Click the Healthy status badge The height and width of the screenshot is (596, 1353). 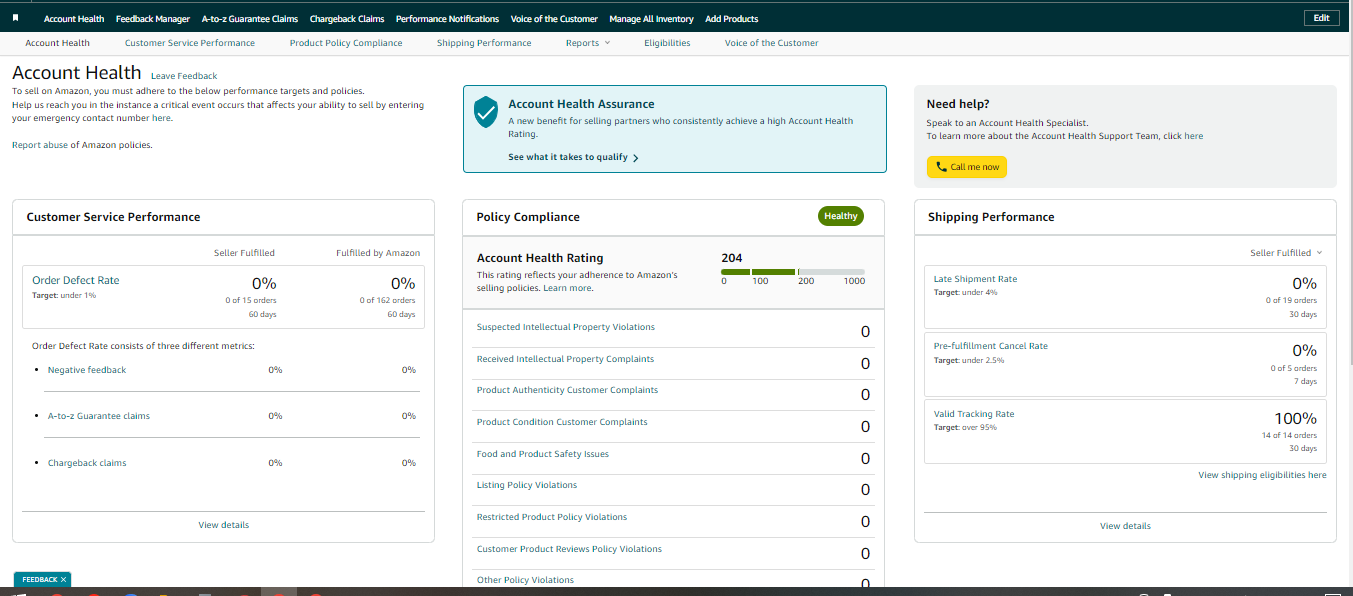[x=841, y=216]
